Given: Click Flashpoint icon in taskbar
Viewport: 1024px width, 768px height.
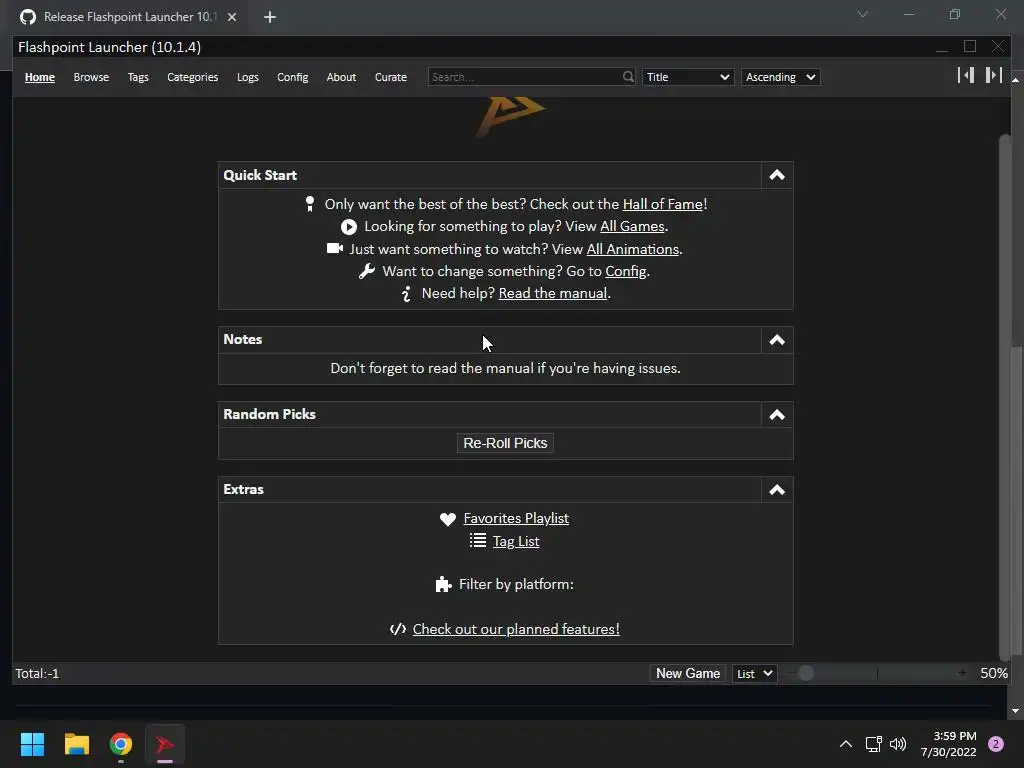Looking at the screenshot, I should pyautogui.click(x=165, y=744).
